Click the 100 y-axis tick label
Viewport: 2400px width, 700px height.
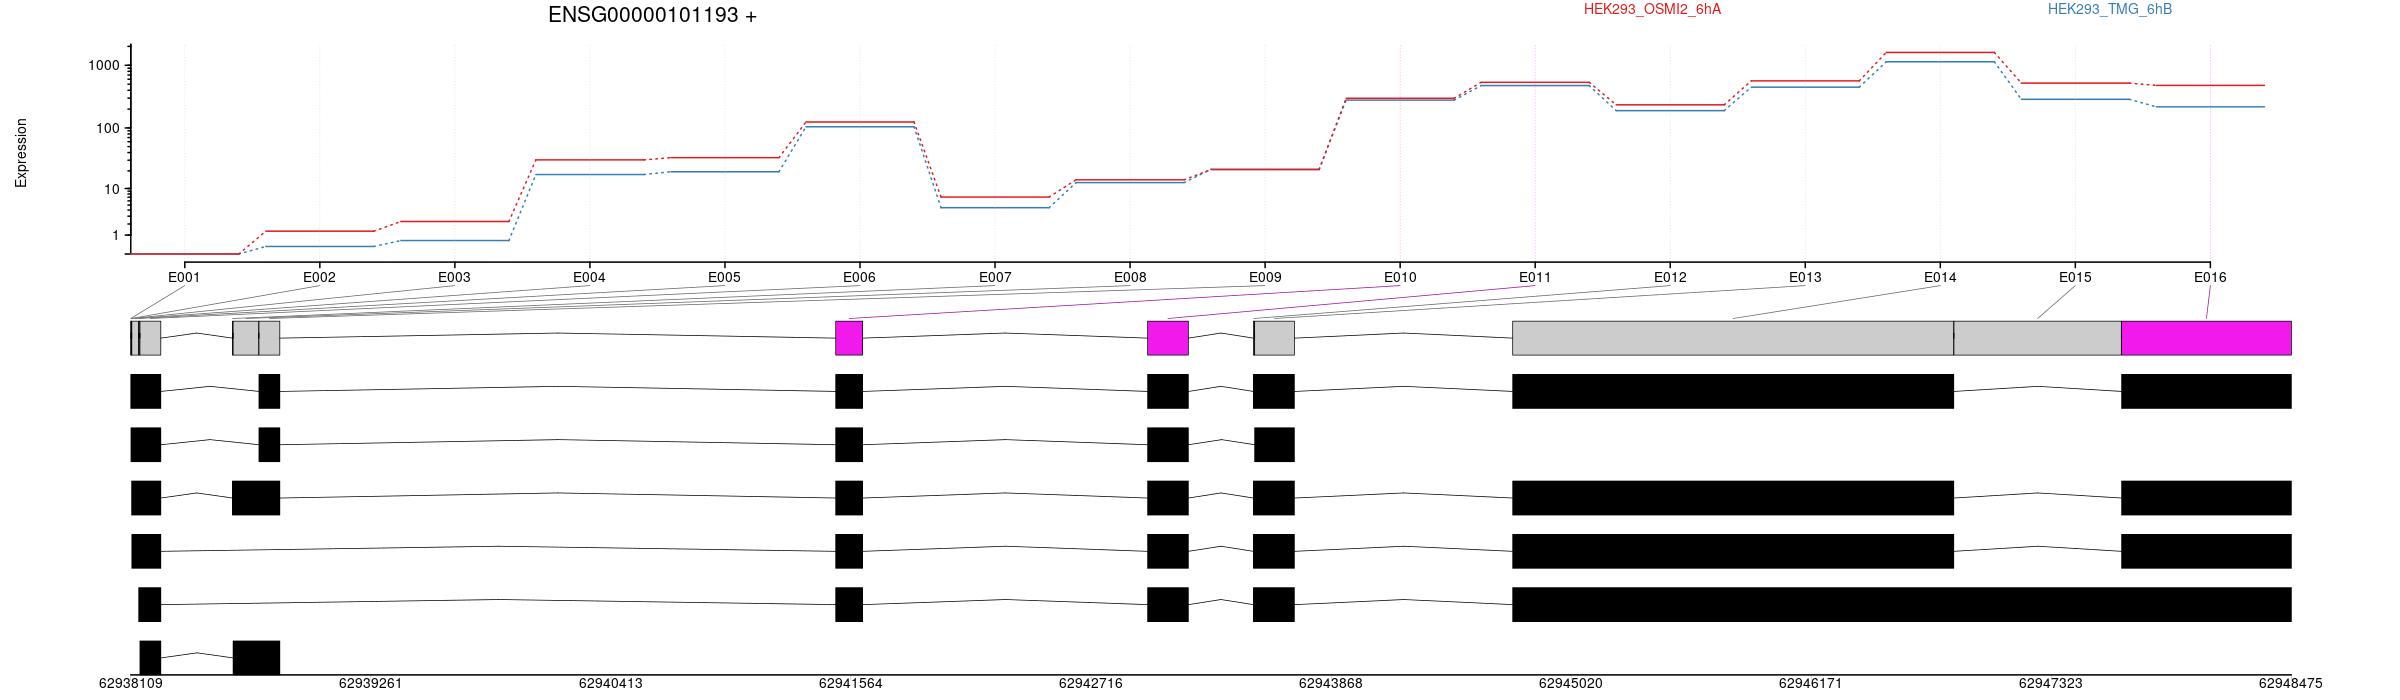point(108,128)
